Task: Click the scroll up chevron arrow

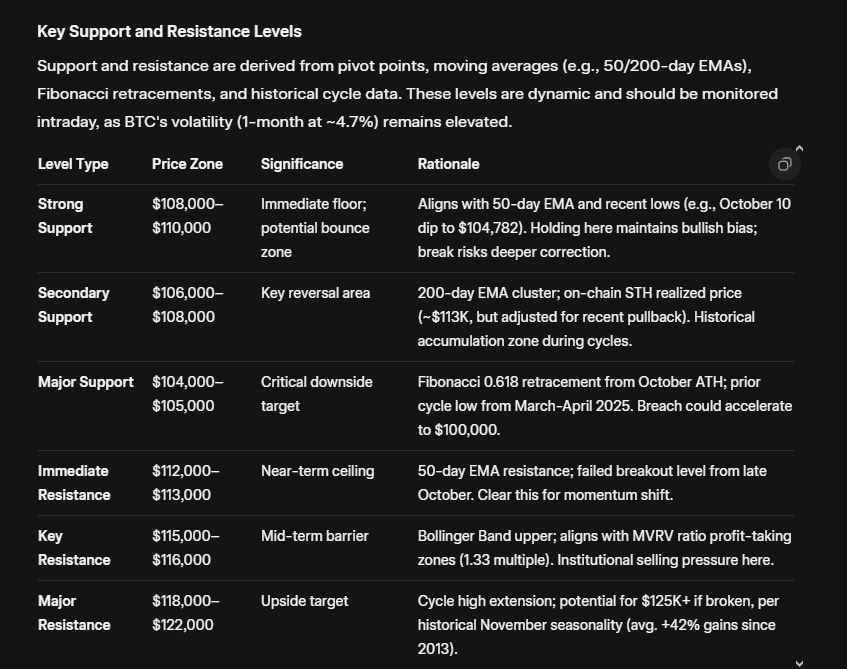Action: click(x=799, y=149)
